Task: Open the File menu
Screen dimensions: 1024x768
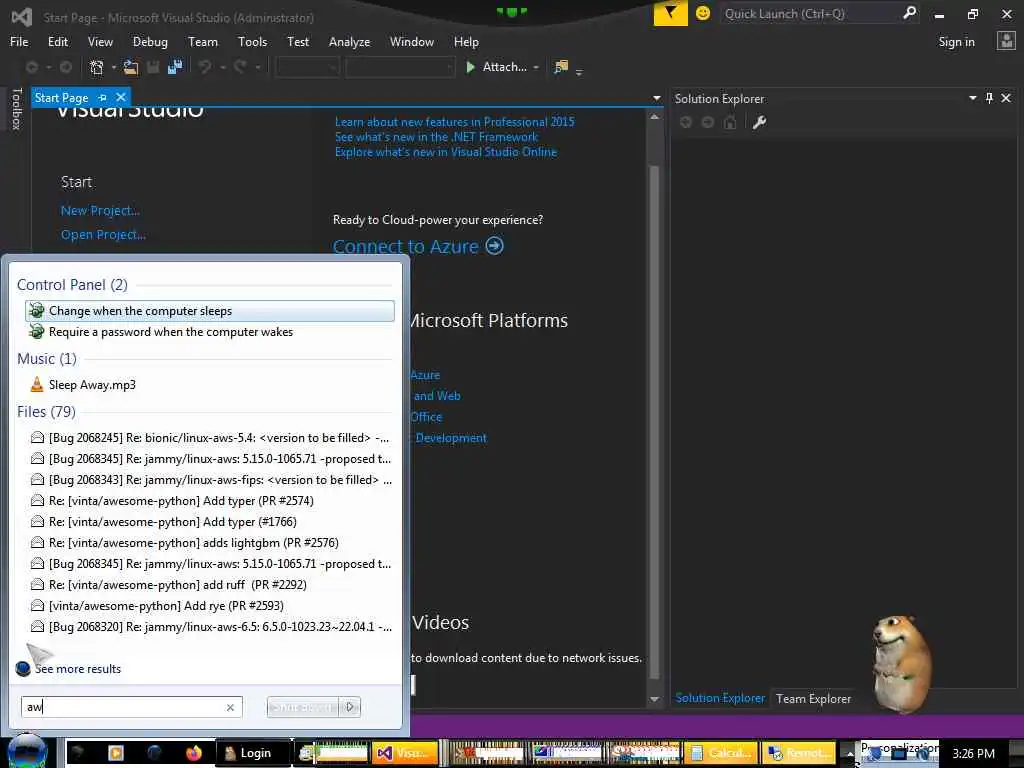Action: (19, 42)
